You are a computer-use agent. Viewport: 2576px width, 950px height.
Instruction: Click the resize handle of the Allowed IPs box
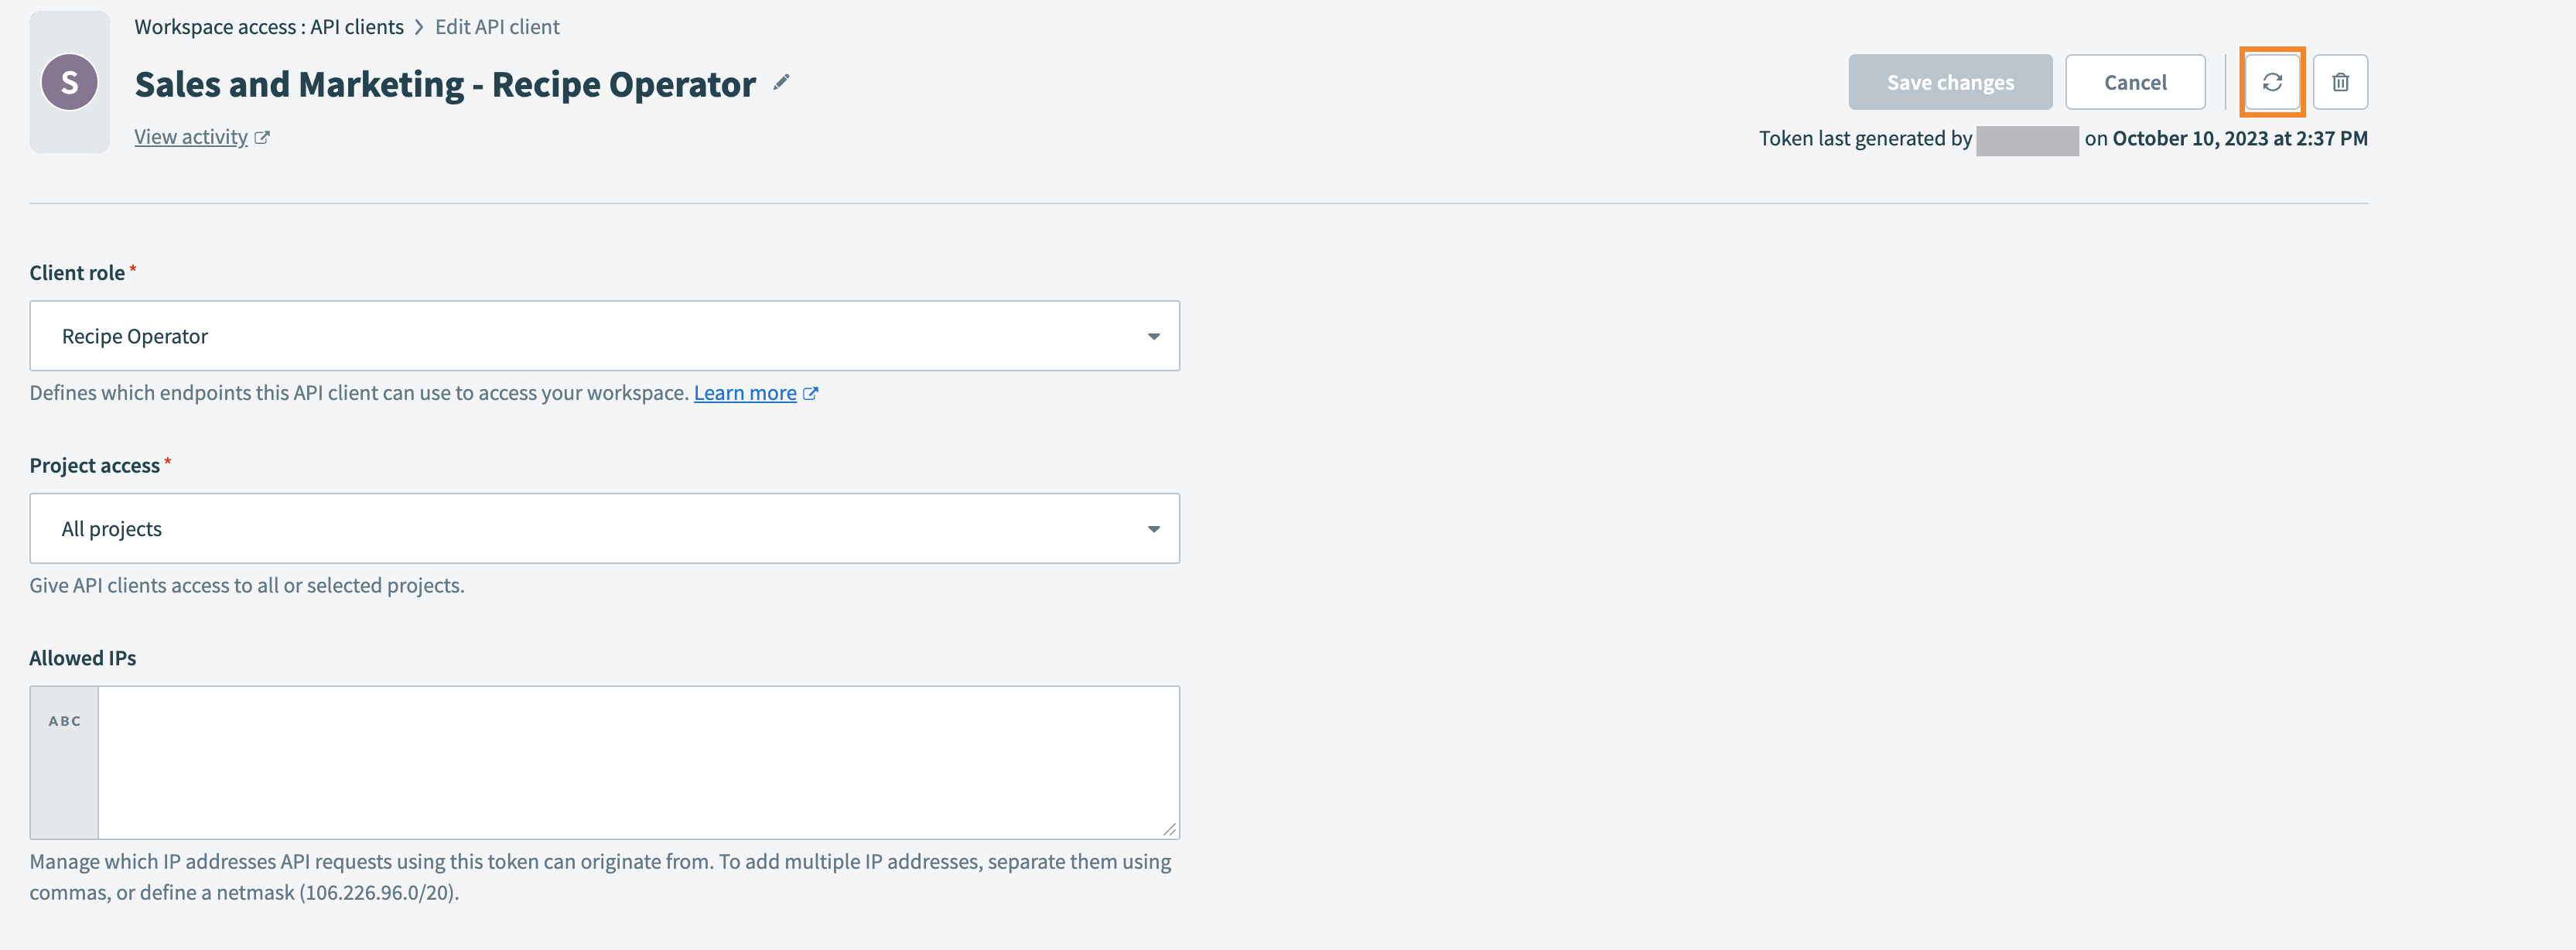tap(1170, 830)
